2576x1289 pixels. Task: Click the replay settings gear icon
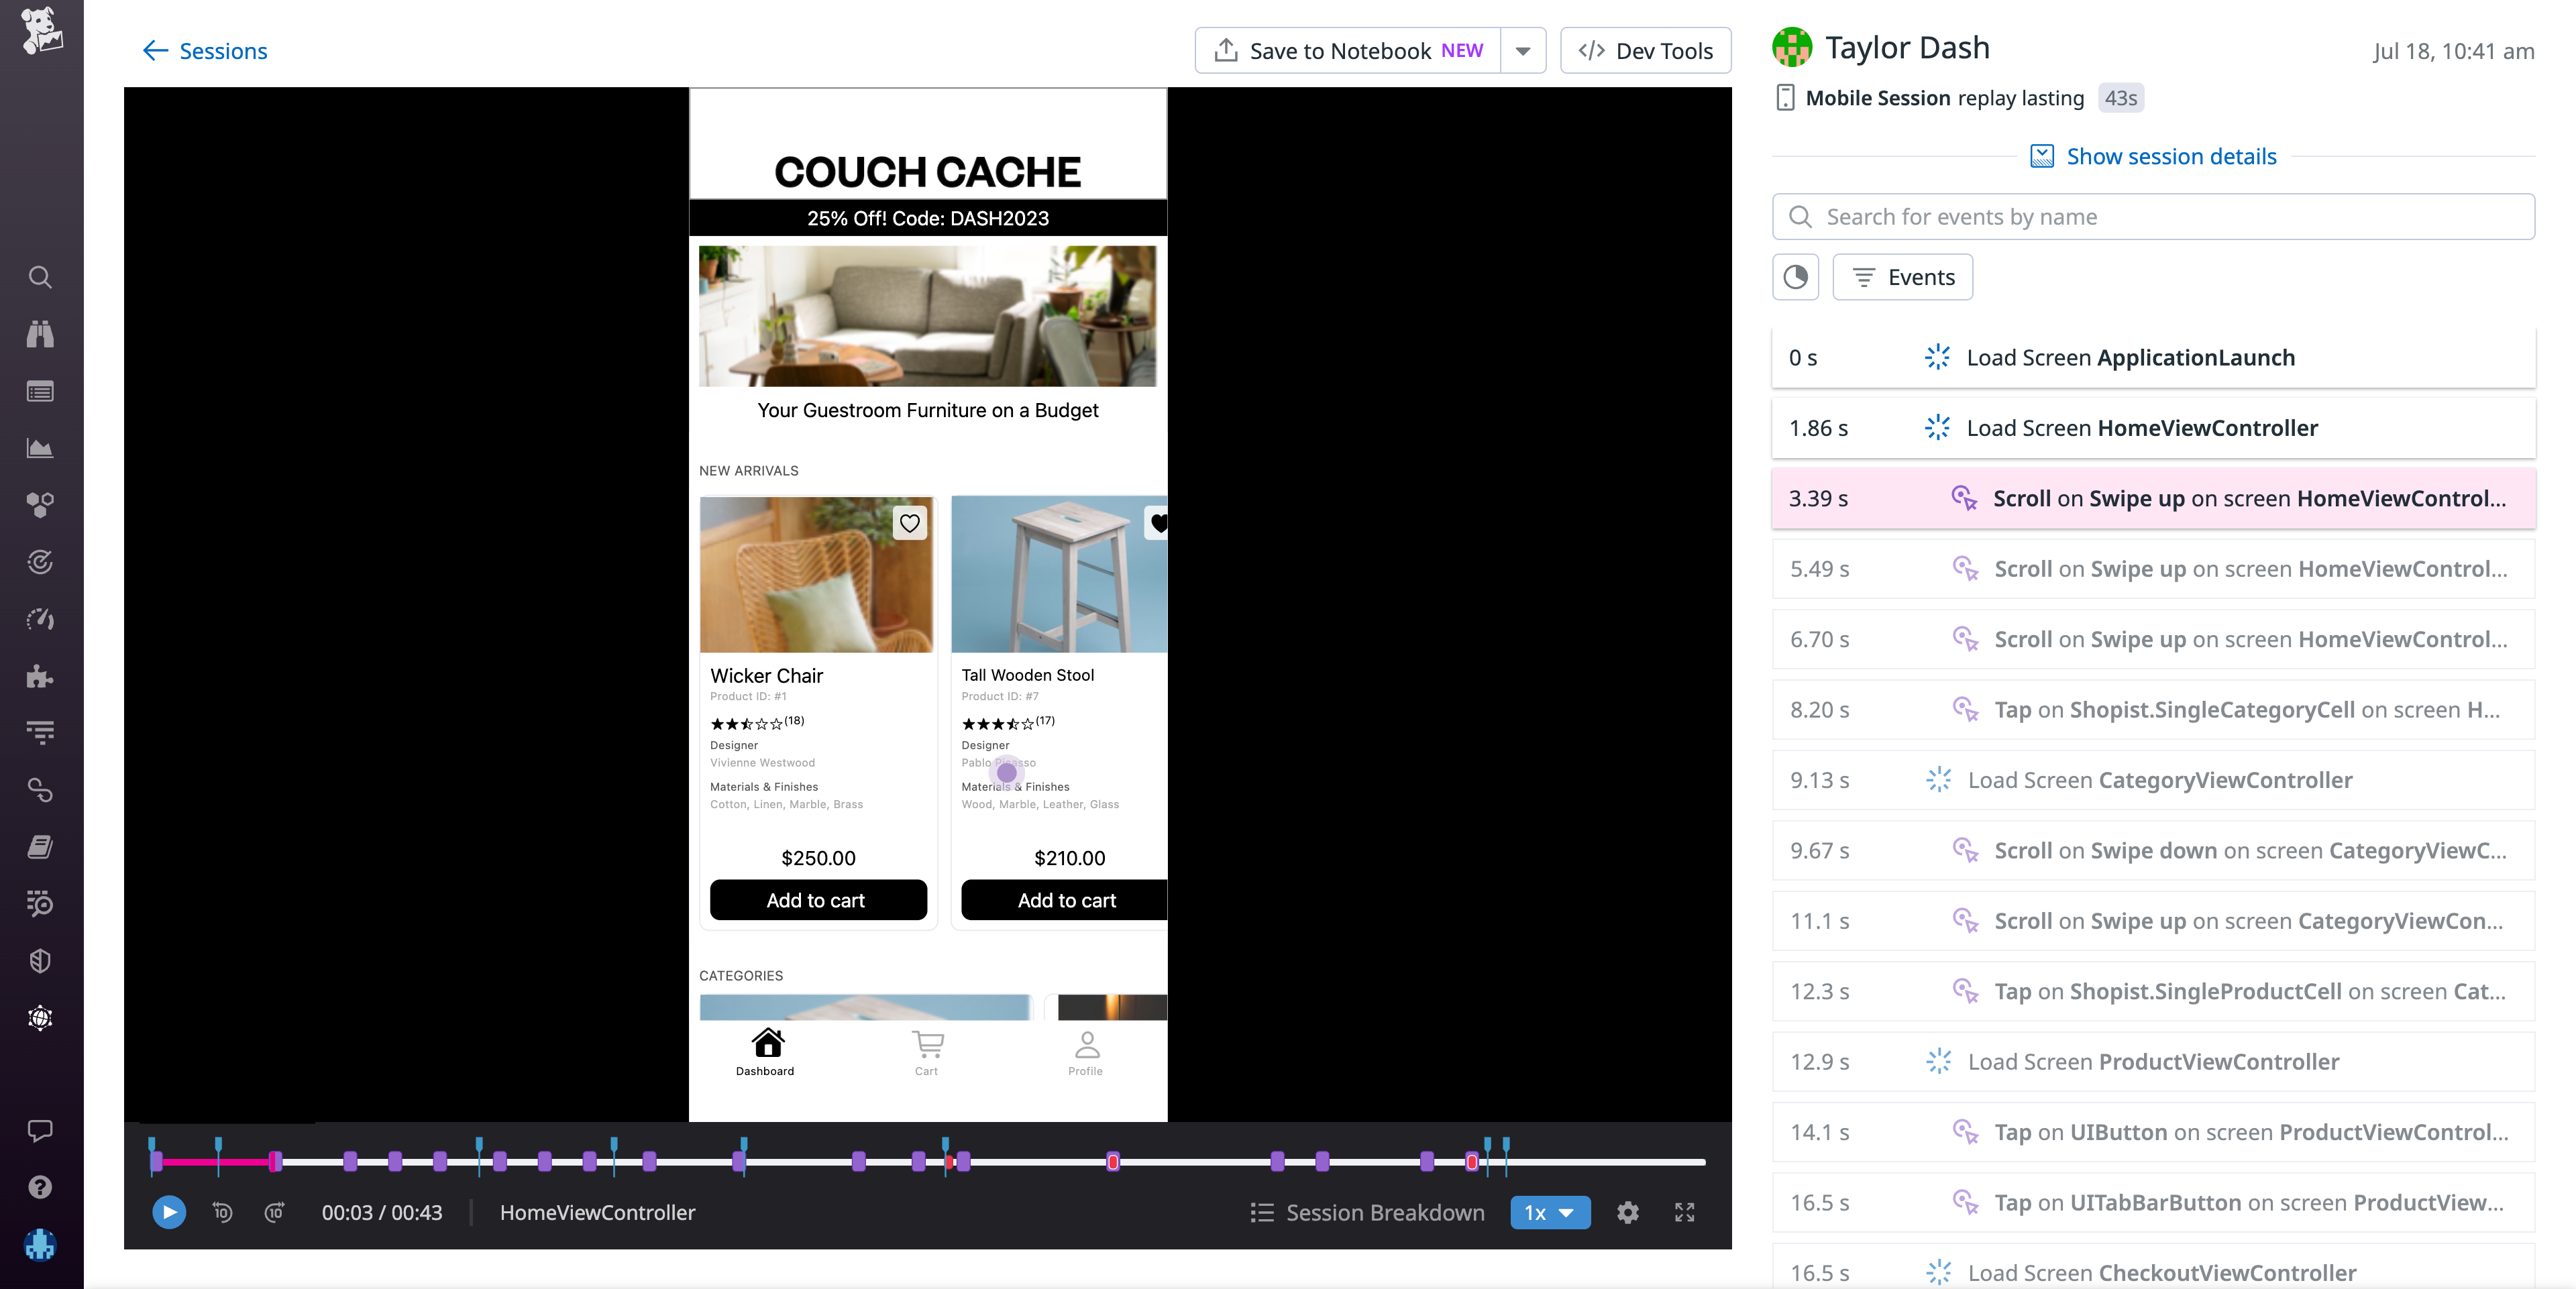tap(1627, 1213)
